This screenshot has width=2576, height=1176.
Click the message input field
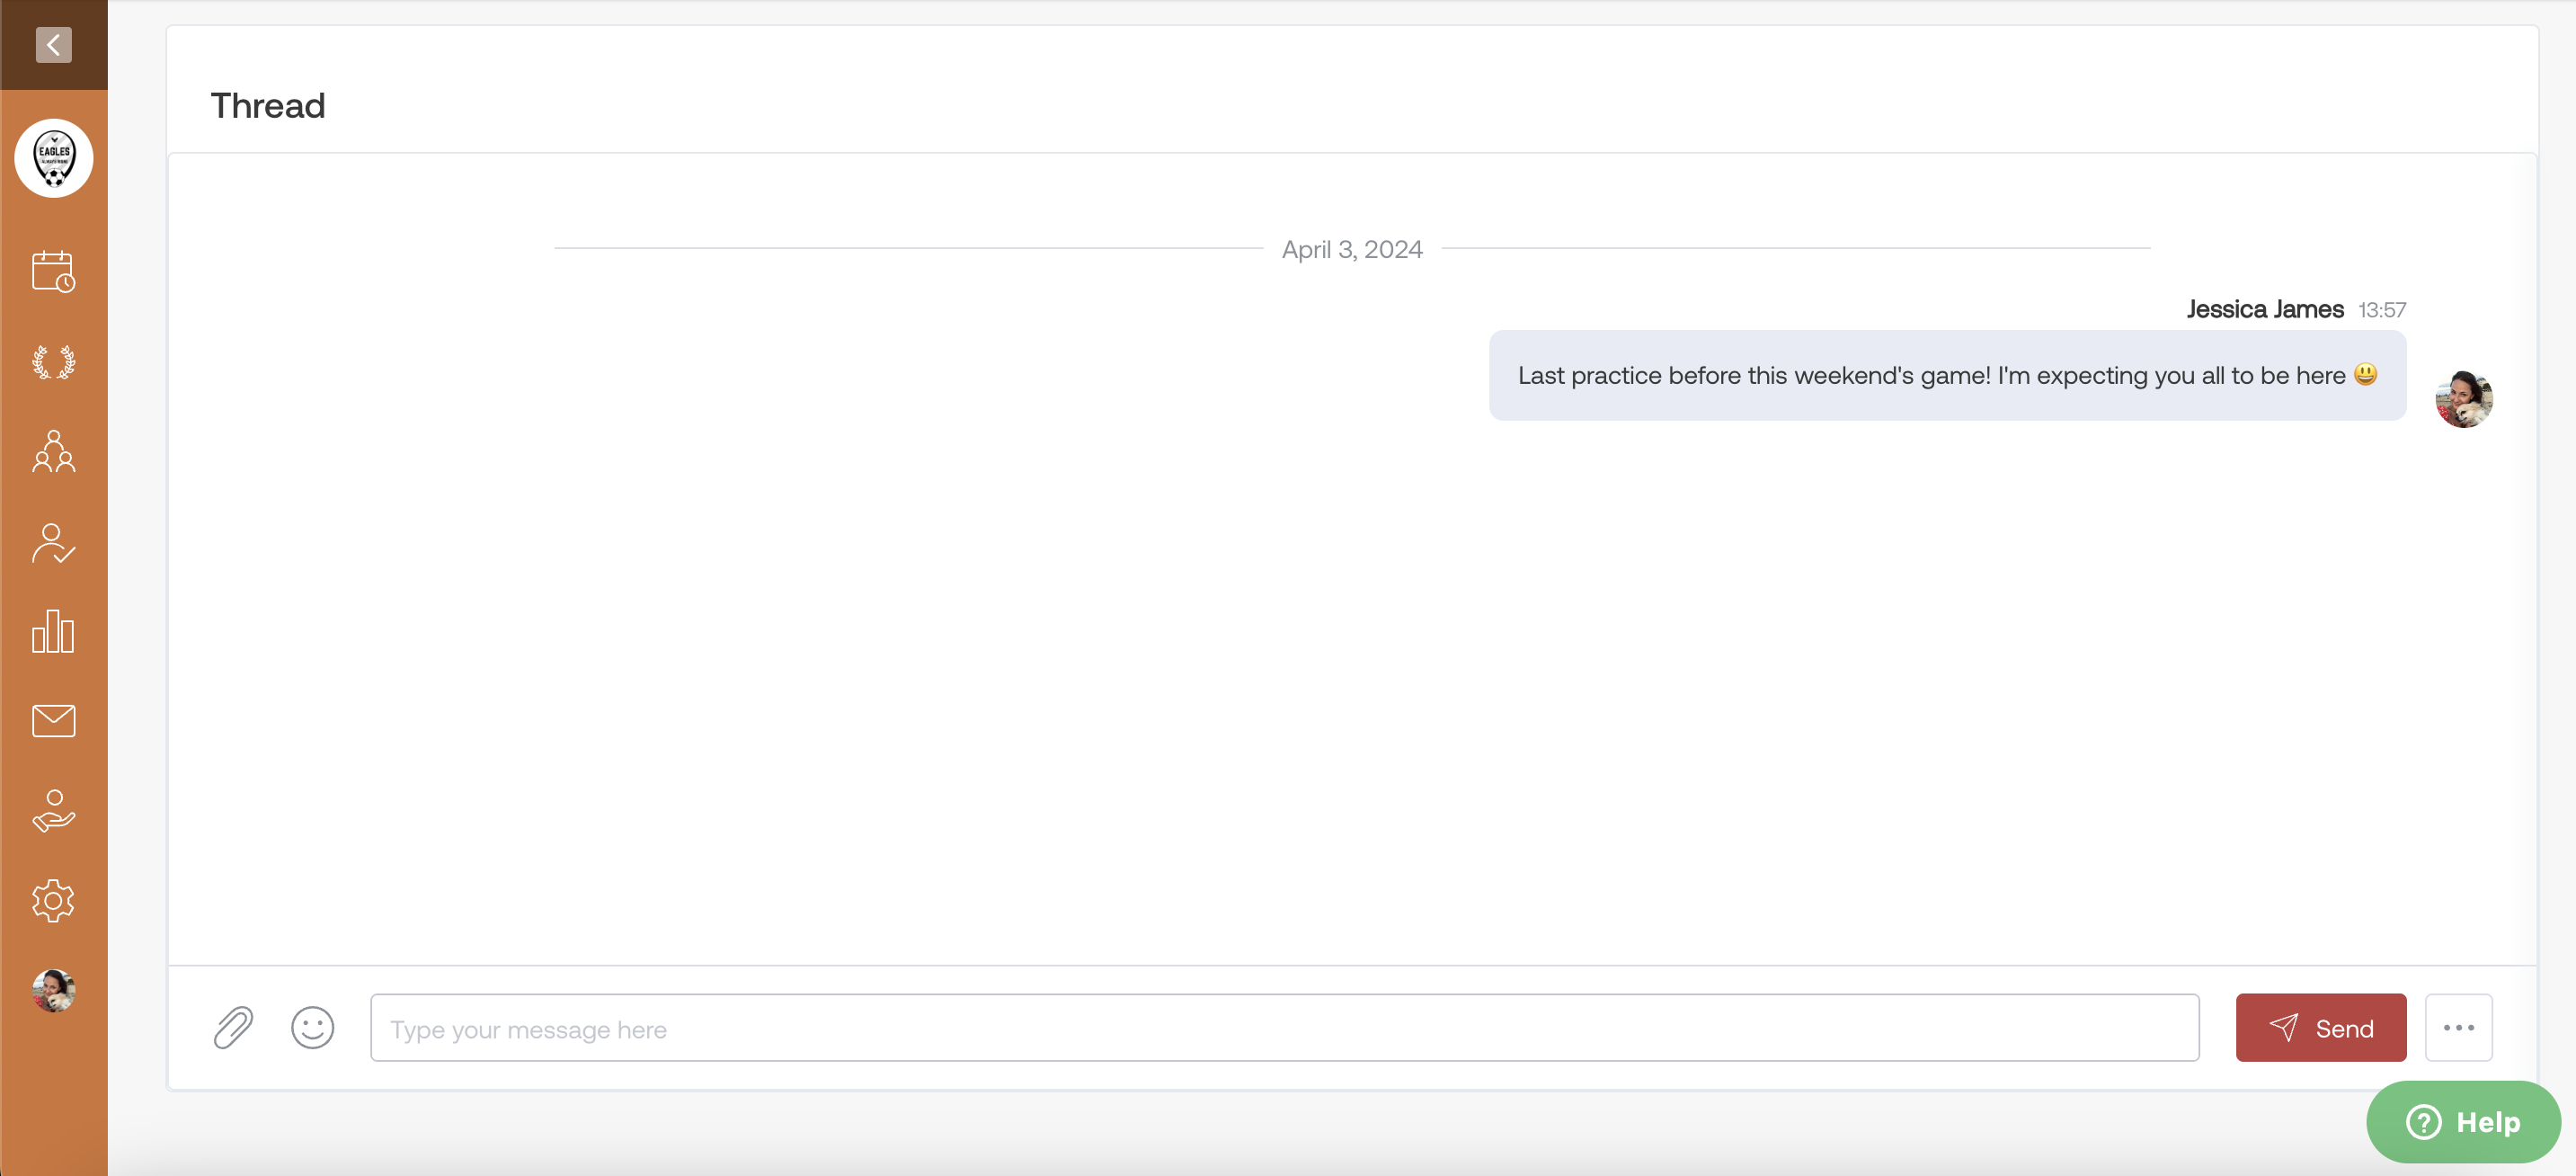click(x=1284, y=1028)
